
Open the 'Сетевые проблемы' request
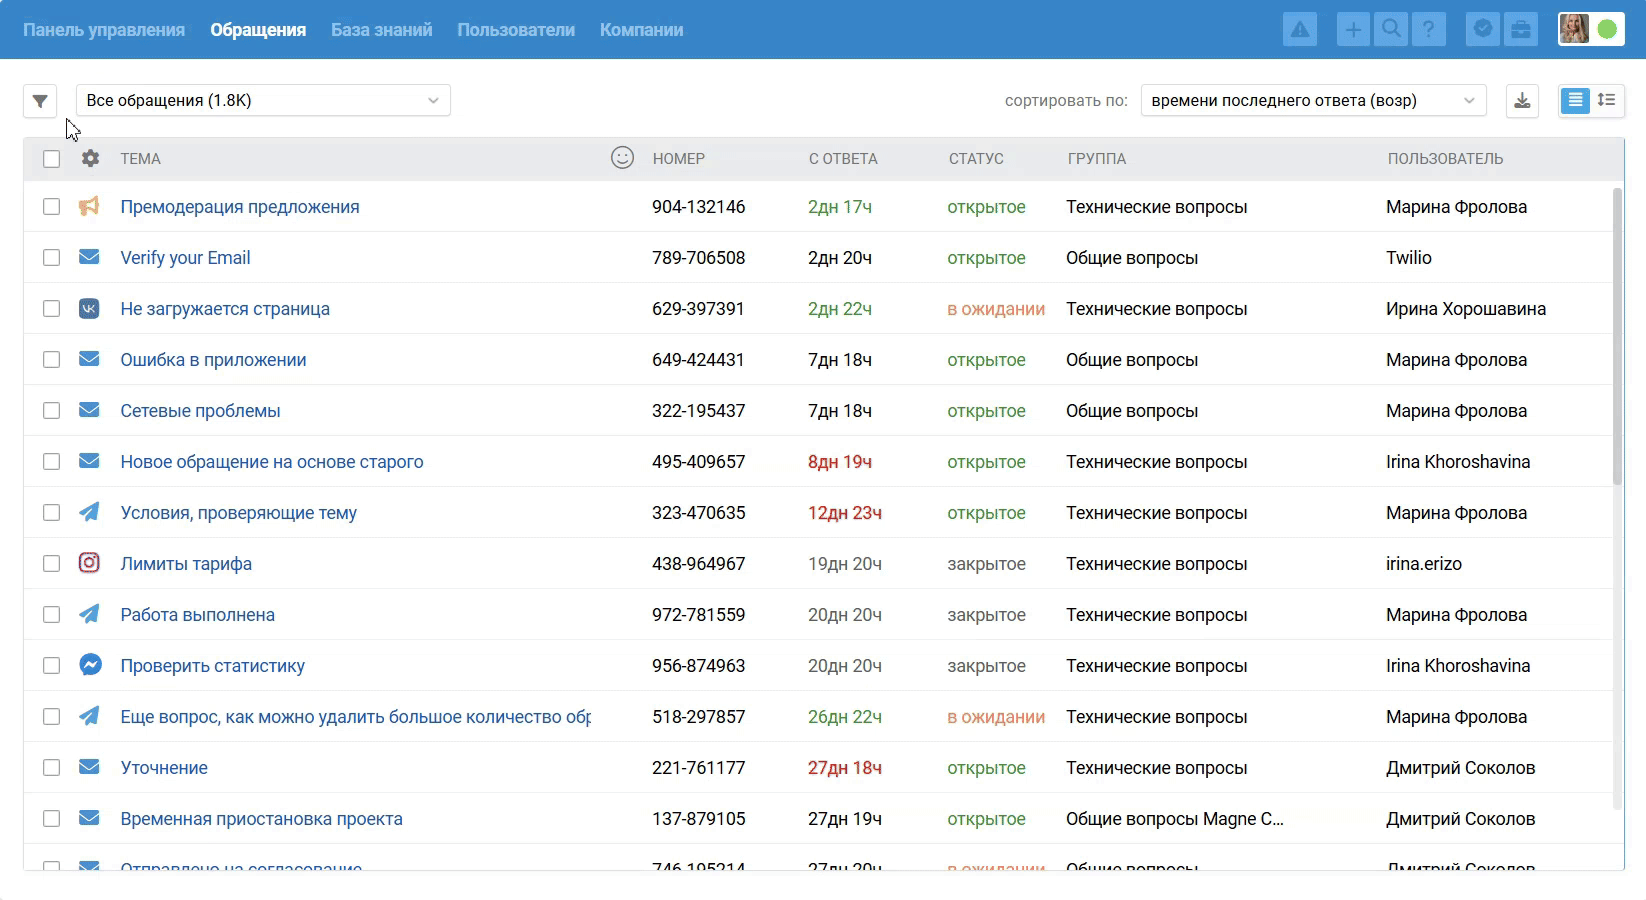coord(200,411)
